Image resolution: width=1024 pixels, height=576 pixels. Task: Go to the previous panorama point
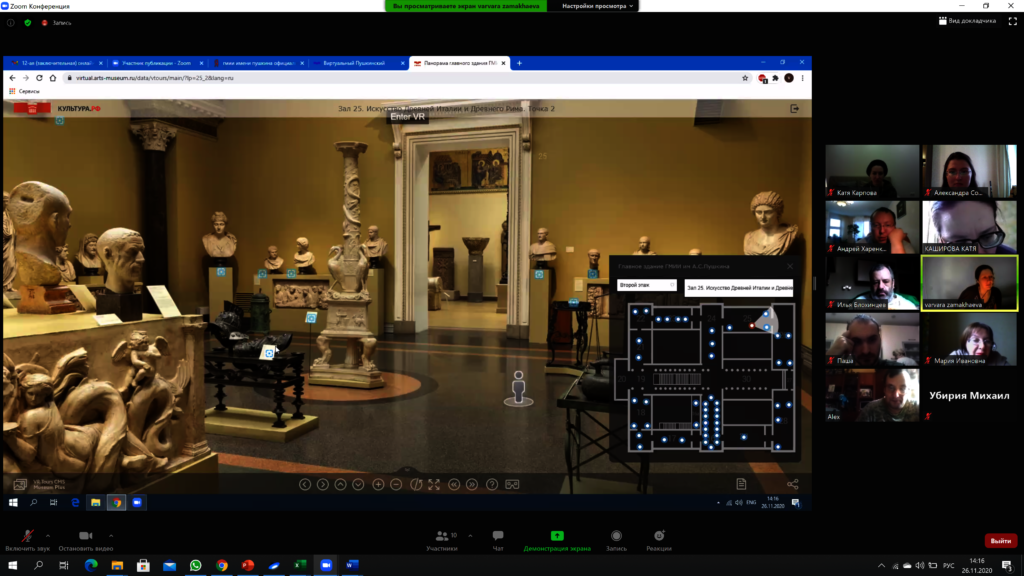point(454,485)
